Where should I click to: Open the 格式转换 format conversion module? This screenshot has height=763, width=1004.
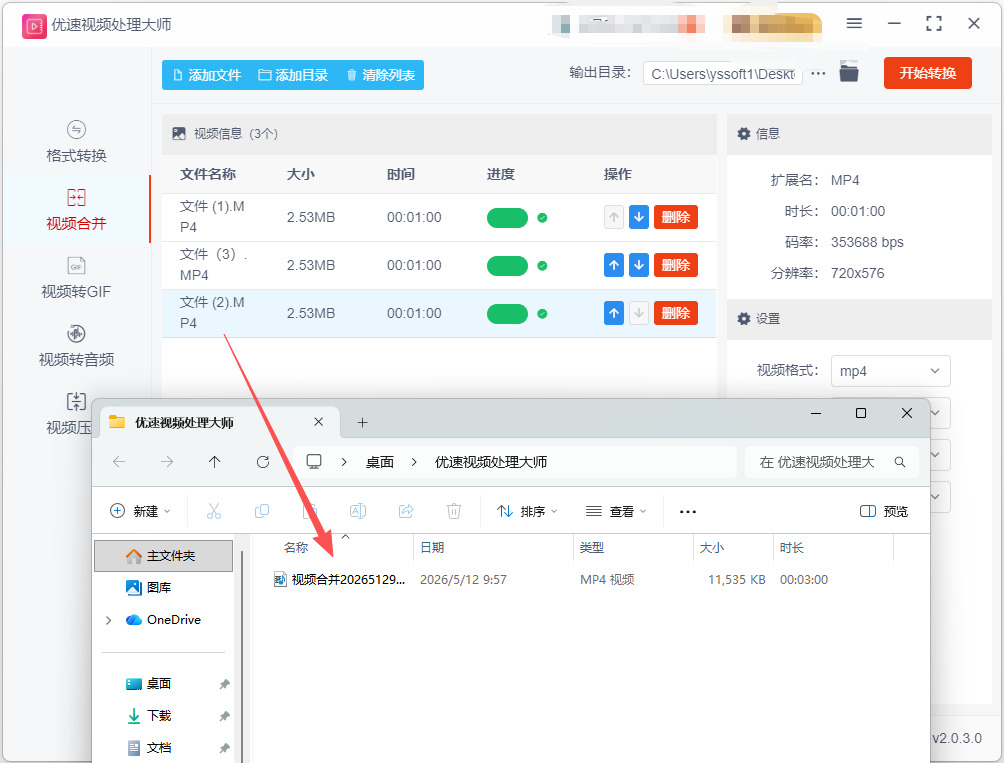(76, 142)
